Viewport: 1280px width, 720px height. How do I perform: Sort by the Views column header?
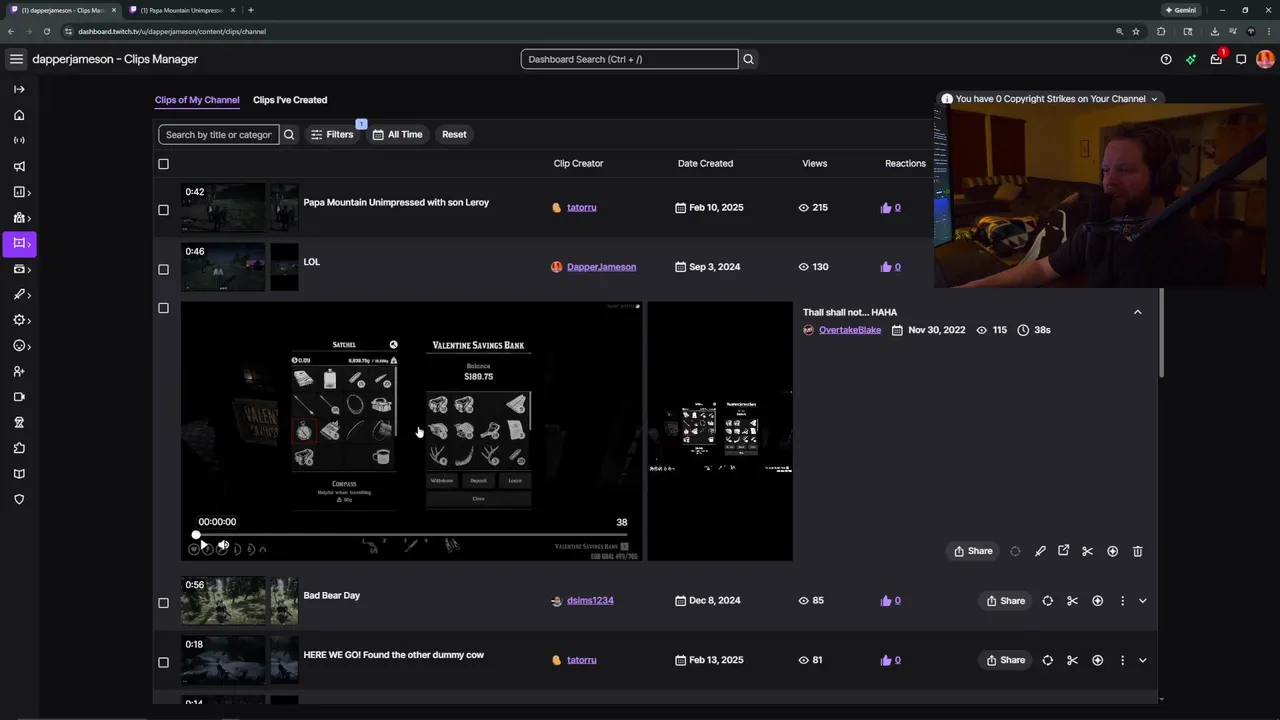(814, 163)
